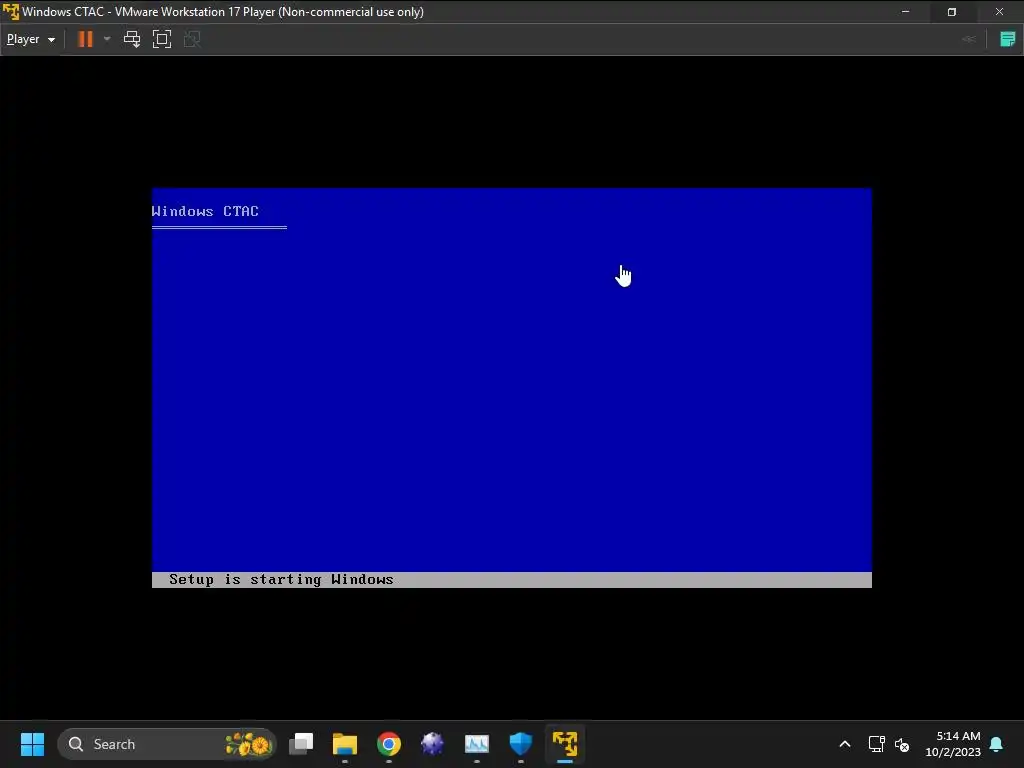This screenshot has height=768, width=1024.
Task: Open the clock showing 5:14 AM
Action: pyautogui.click(x=953, y=744)
